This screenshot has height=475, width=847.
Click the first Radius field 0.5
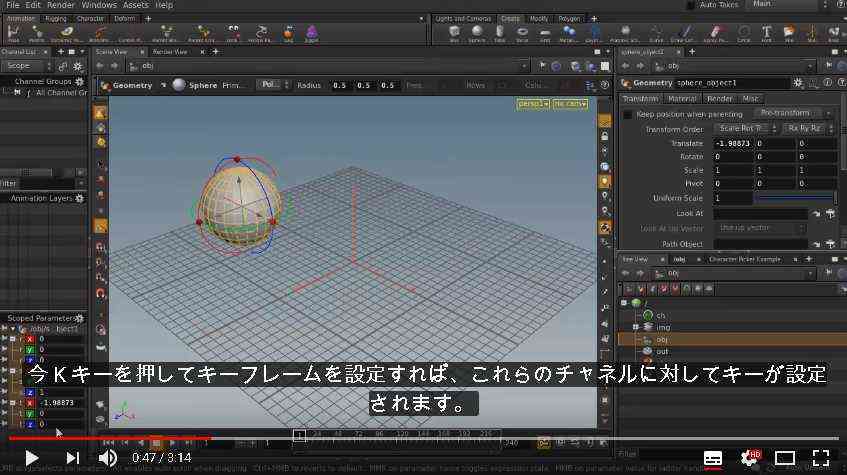click(x=339, y=85)
